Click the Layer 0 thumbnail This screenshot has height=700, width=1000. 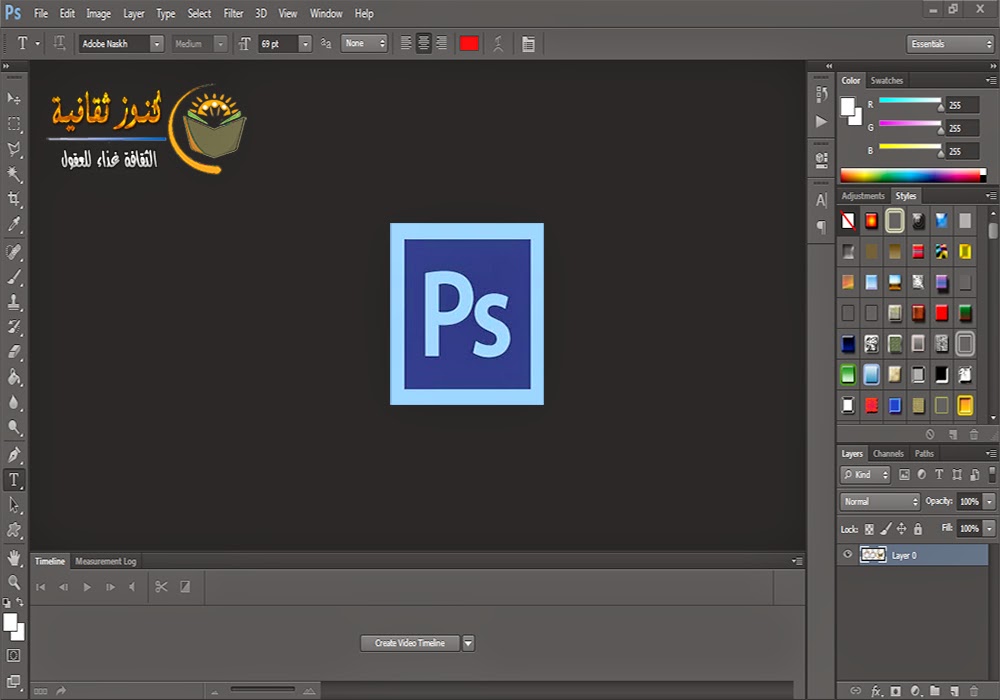pos(873,555)
